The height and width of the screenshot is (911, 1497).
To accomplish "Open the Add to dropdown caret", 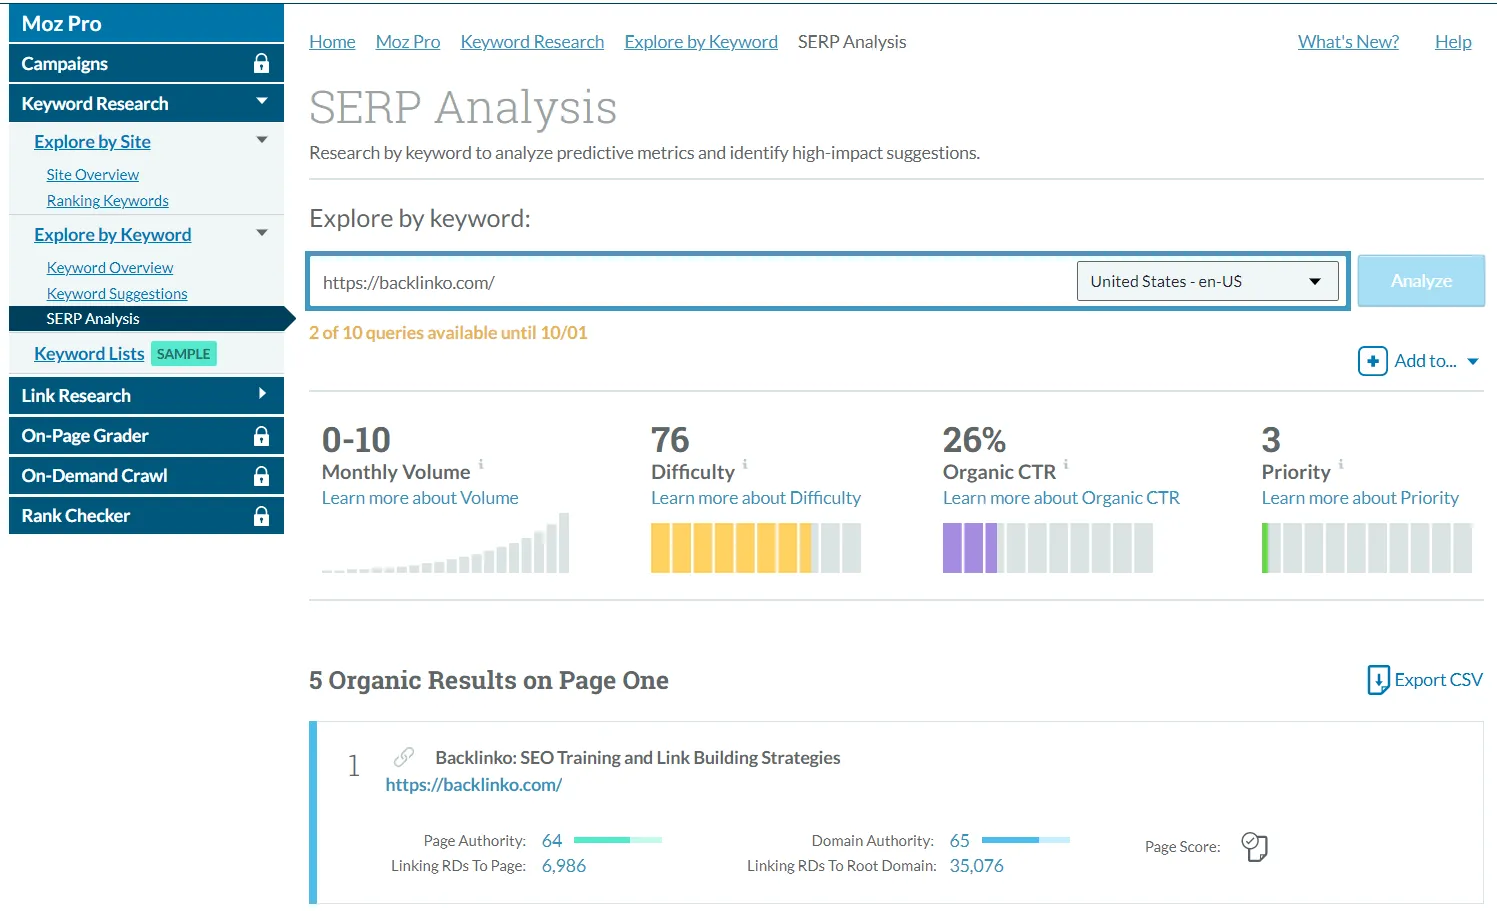I will tap(1473, 362).
